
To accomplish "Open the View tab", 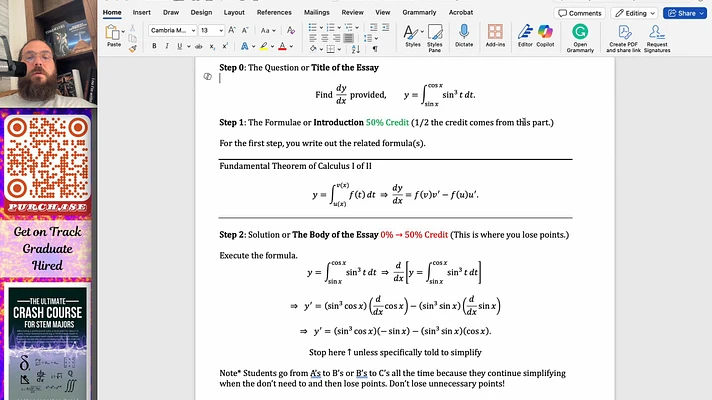I will (382, 12).
